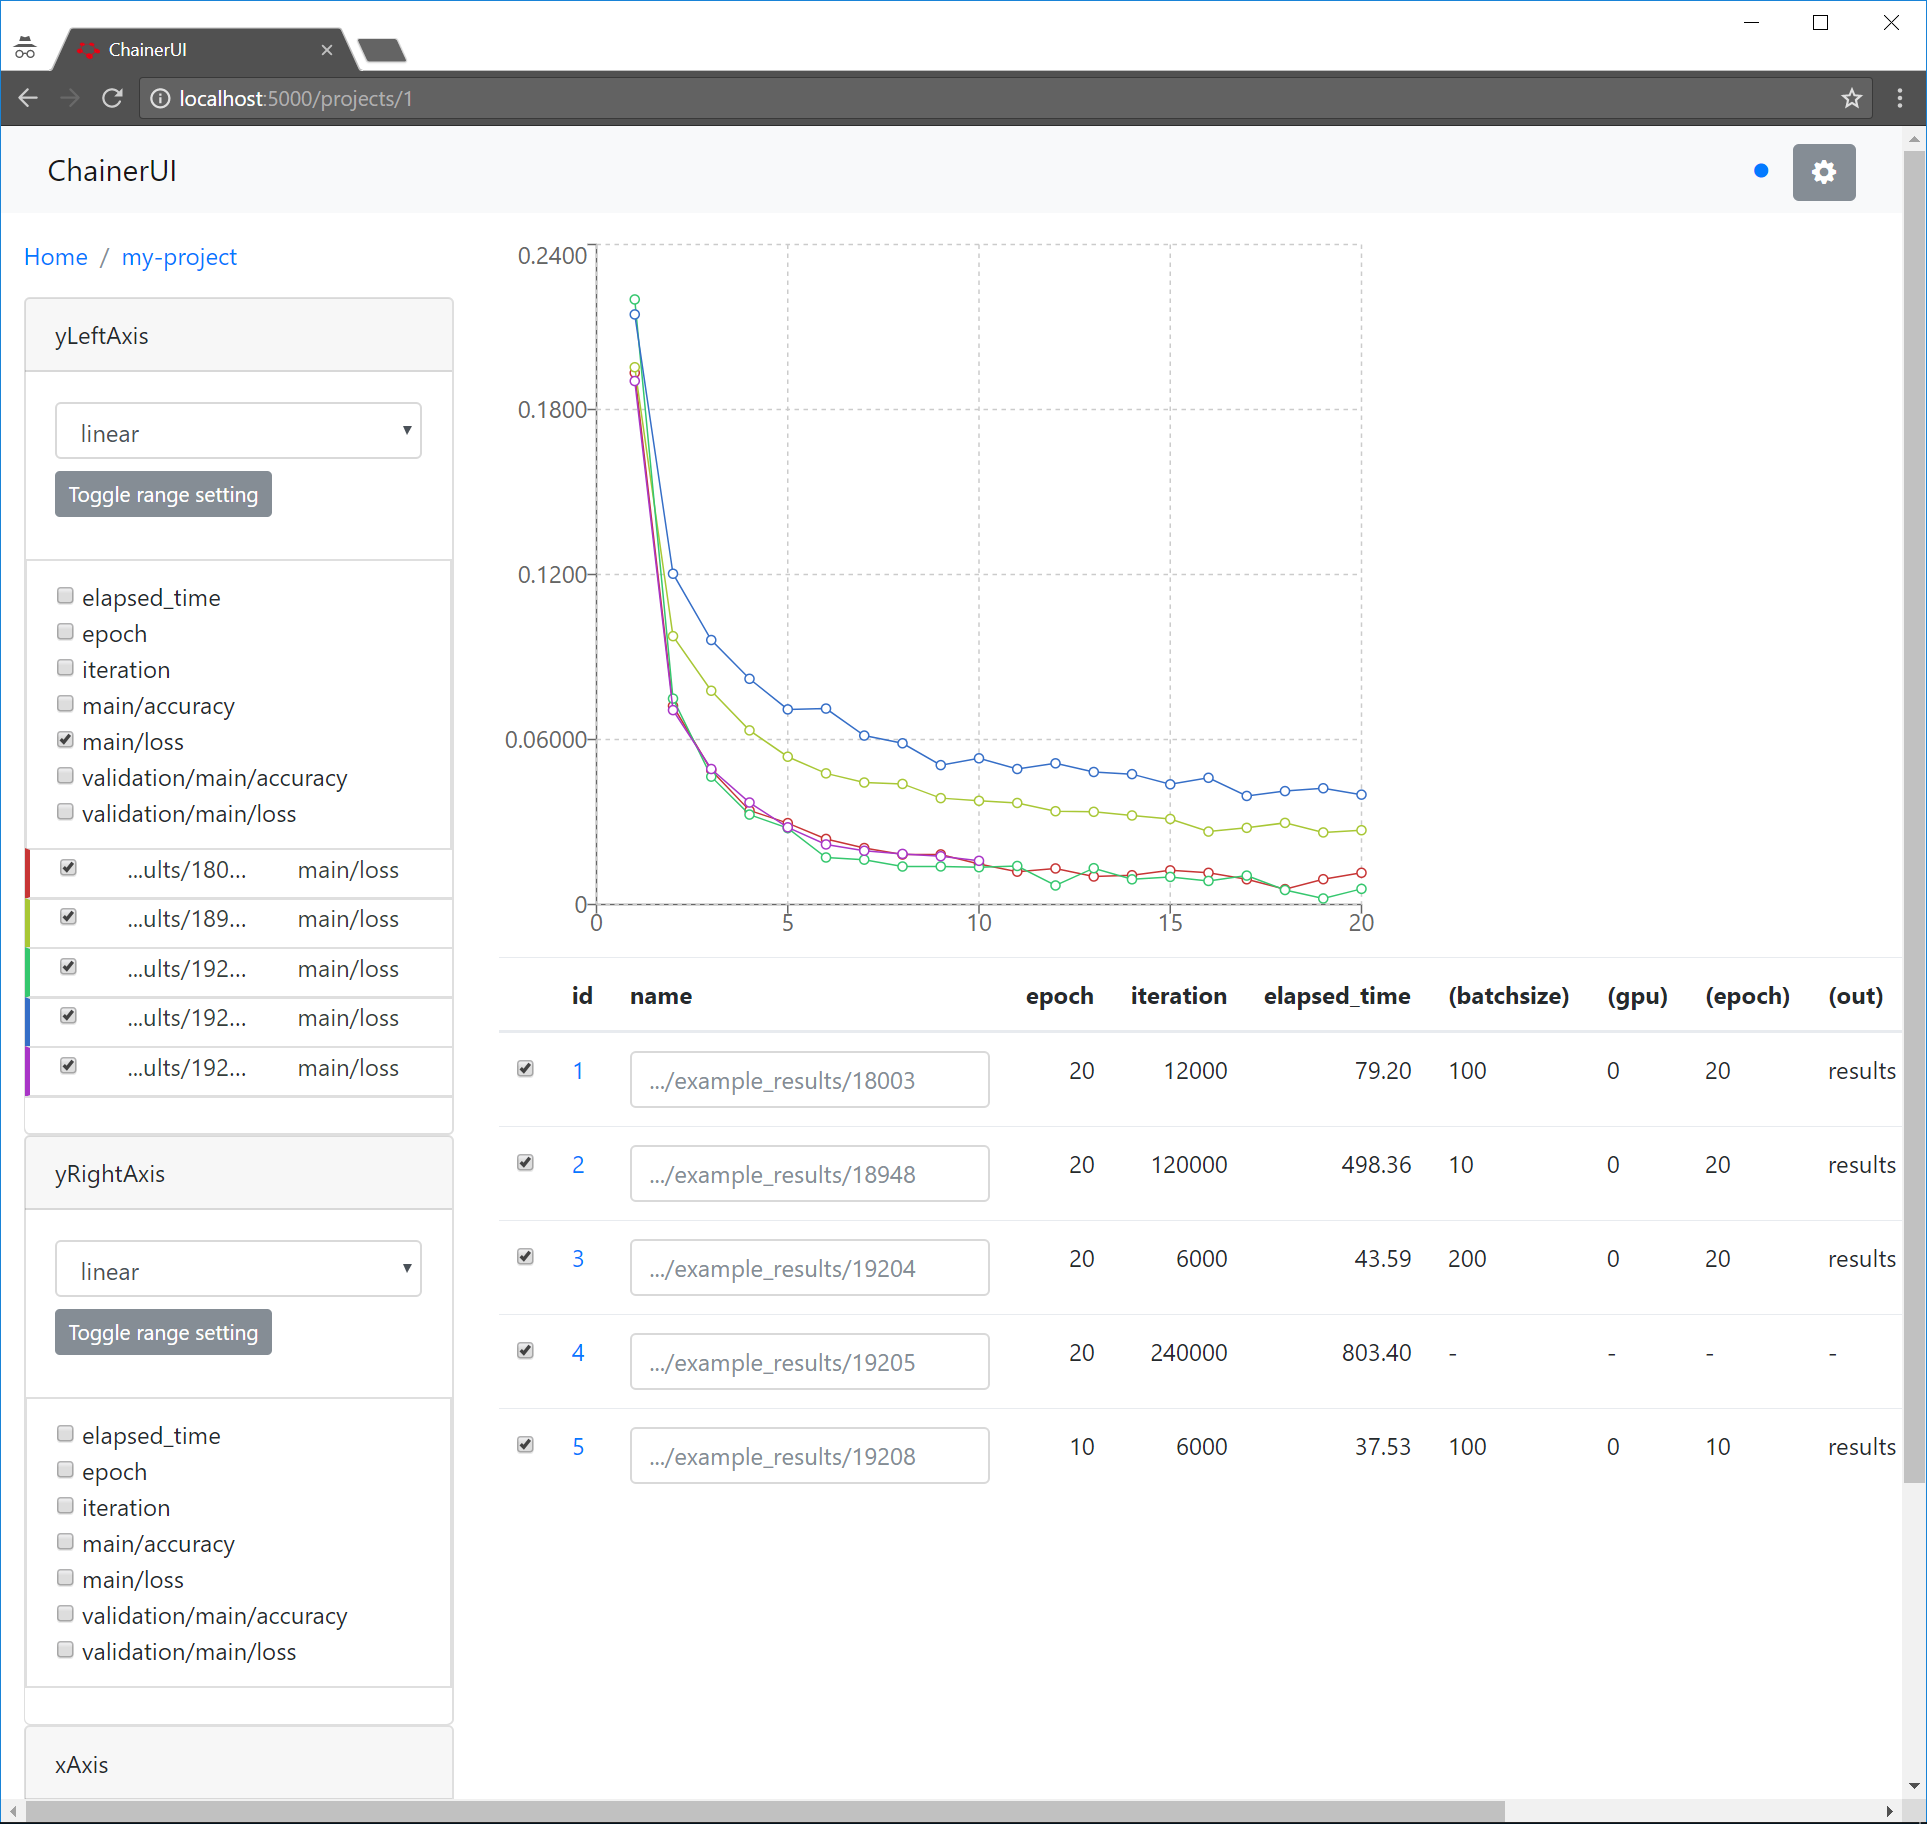Click the site info icon in address bar
Image resolution: width=1927 pixels, height=1824 pixels.
click(x=160, y=98)
